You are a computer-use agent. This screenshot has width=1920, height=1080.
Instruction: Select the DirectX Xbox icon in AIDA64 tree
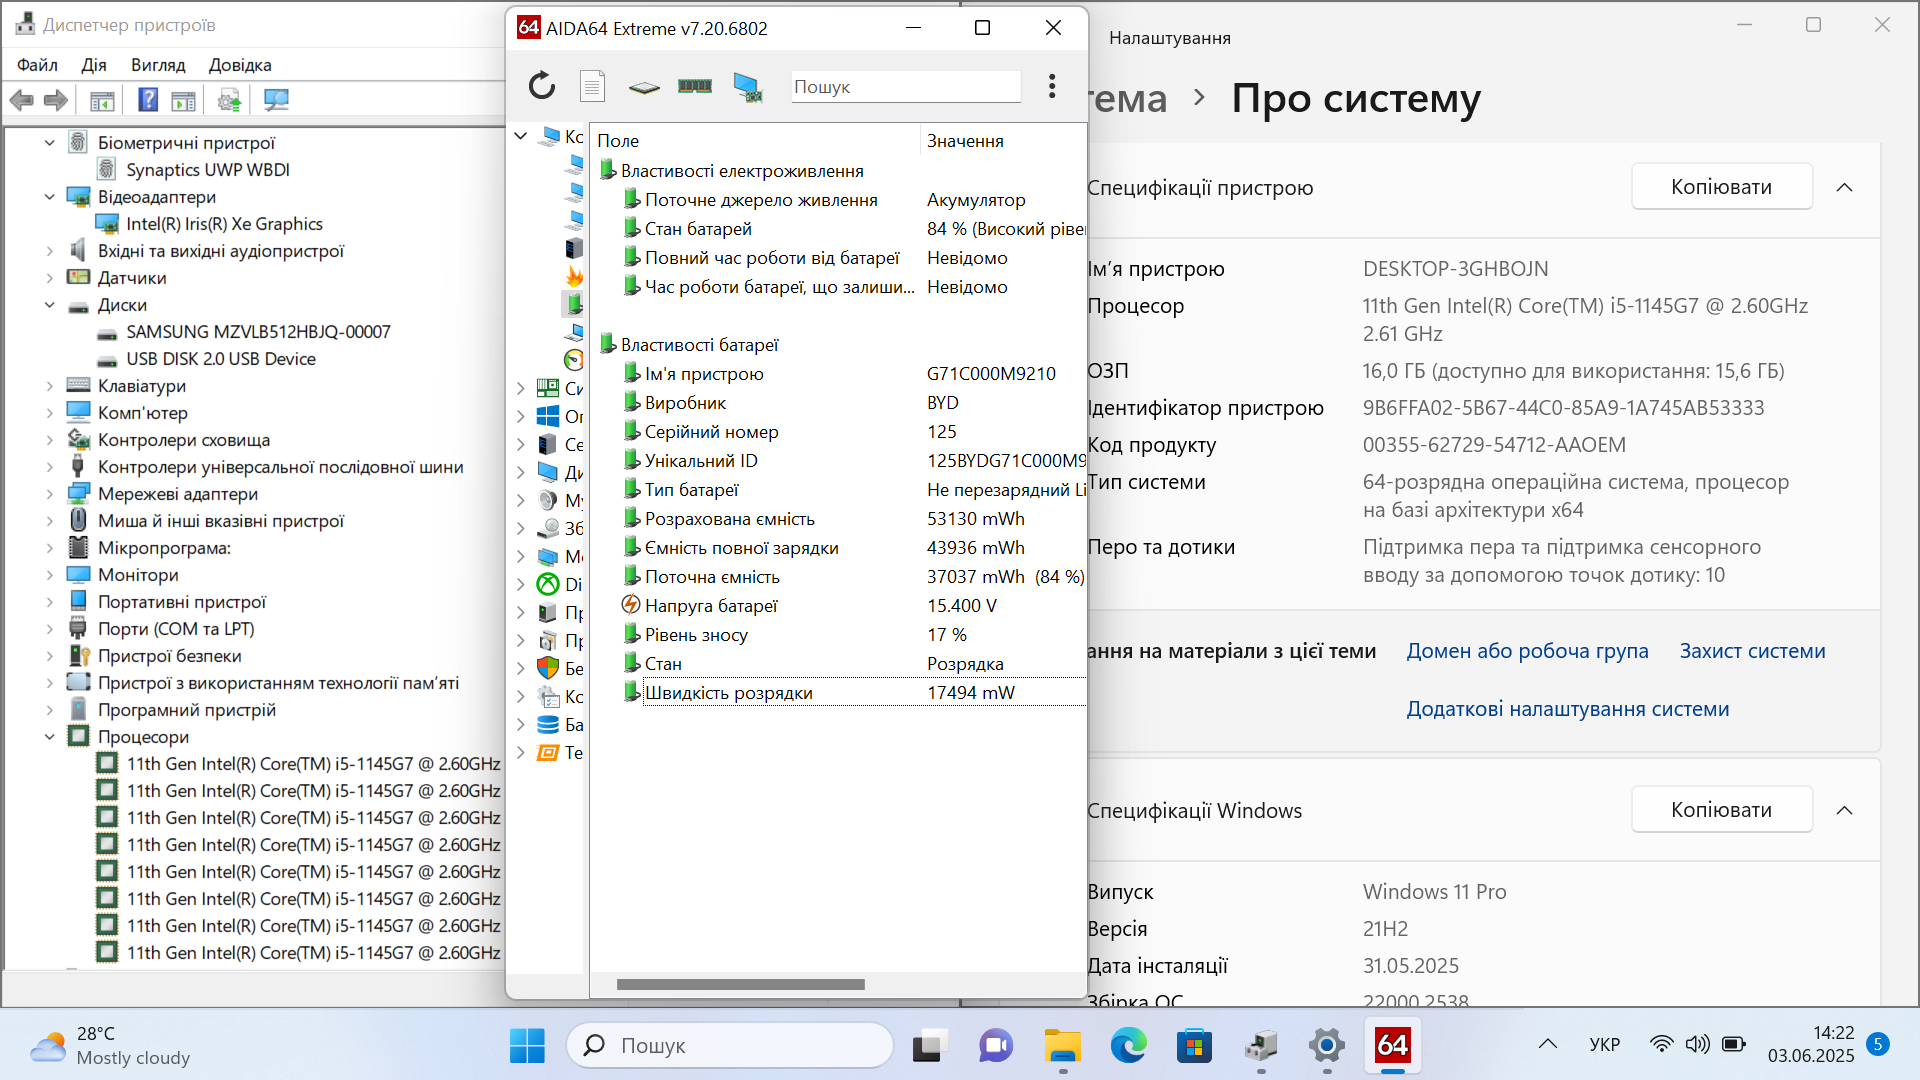[548, 584]
